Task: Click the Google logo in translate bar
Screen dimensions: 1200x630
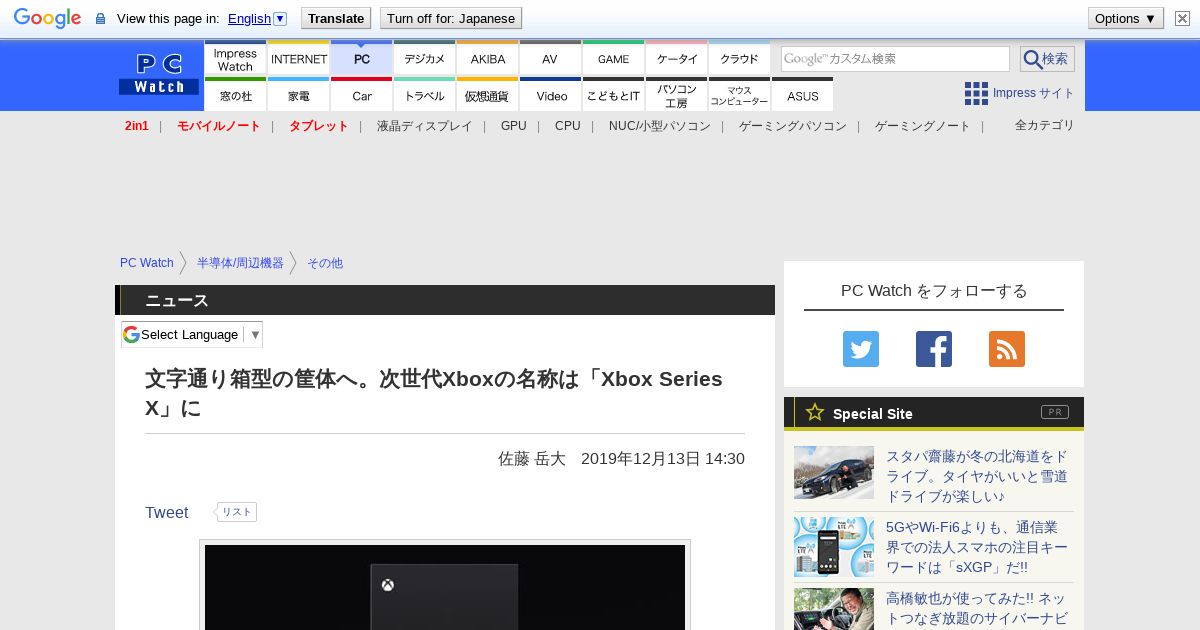Action: (47, 18)
